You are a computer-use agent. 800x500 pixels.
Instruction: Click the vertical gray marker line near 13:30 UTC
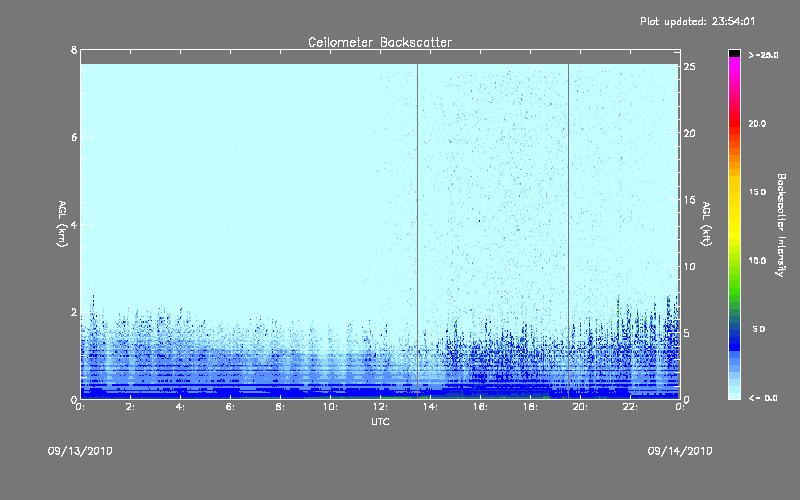click(x=417, y=231)
